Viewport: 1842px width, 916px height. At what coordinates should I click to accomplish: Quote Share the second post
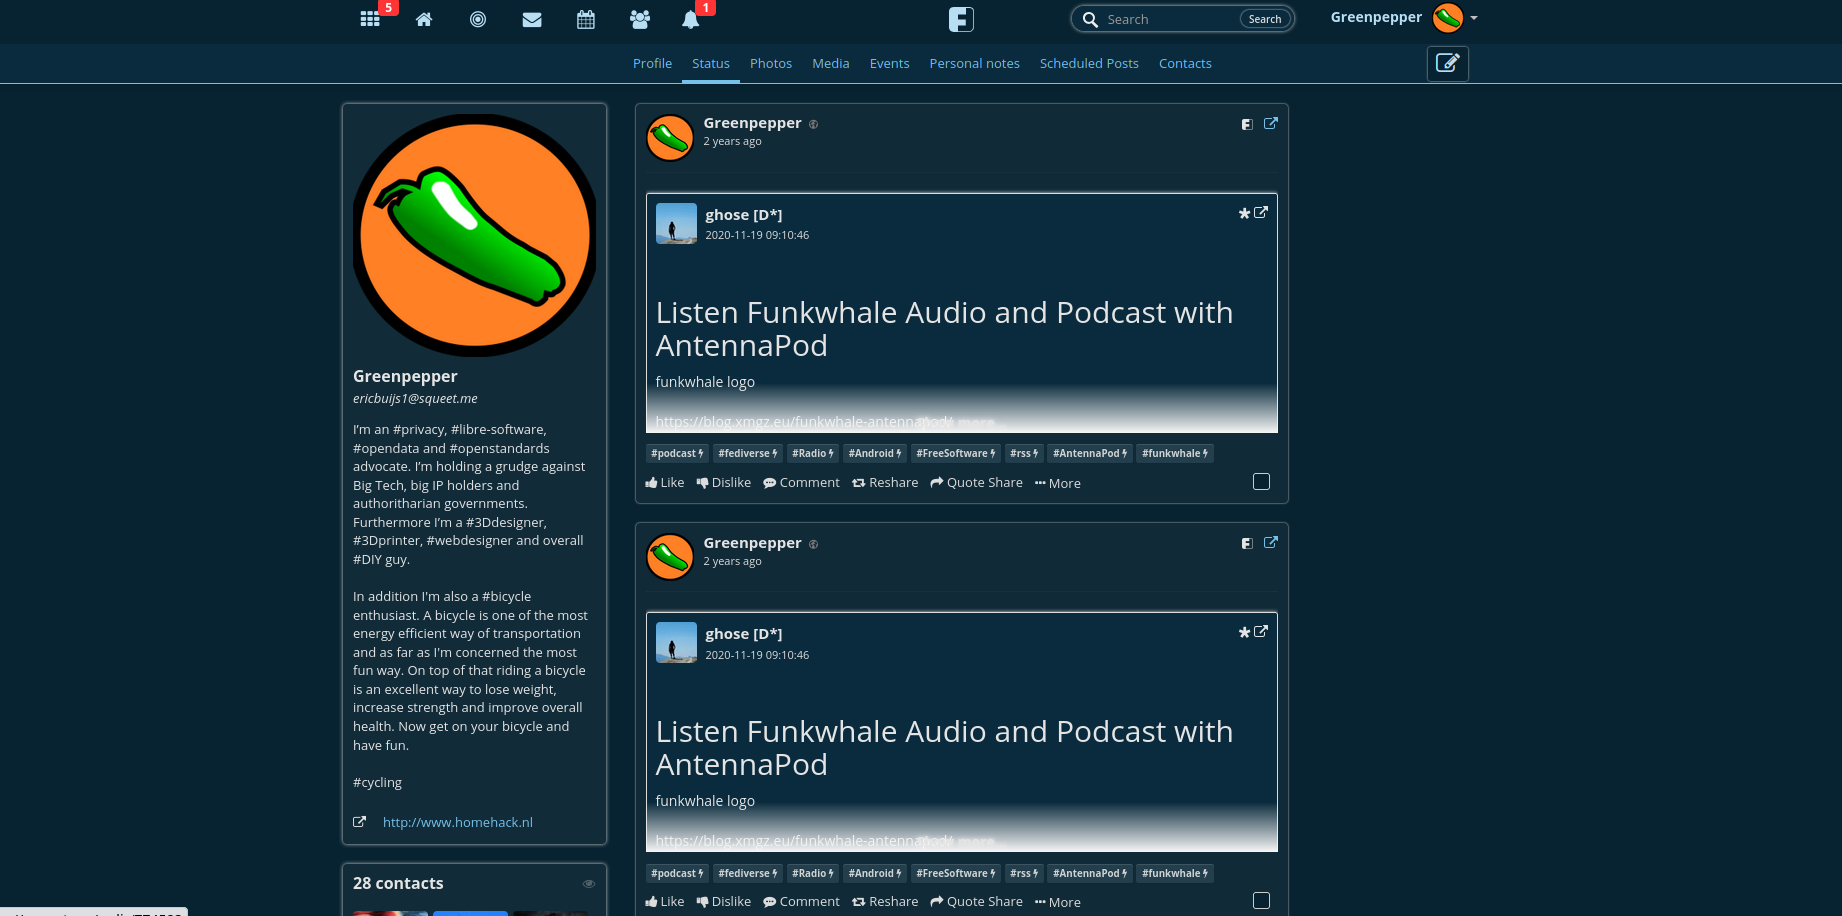tap(976, 902)
